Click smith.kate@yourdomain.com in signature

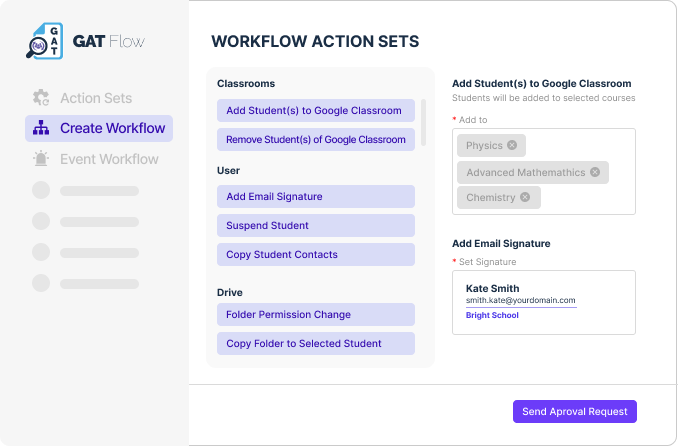coord(521,300)
